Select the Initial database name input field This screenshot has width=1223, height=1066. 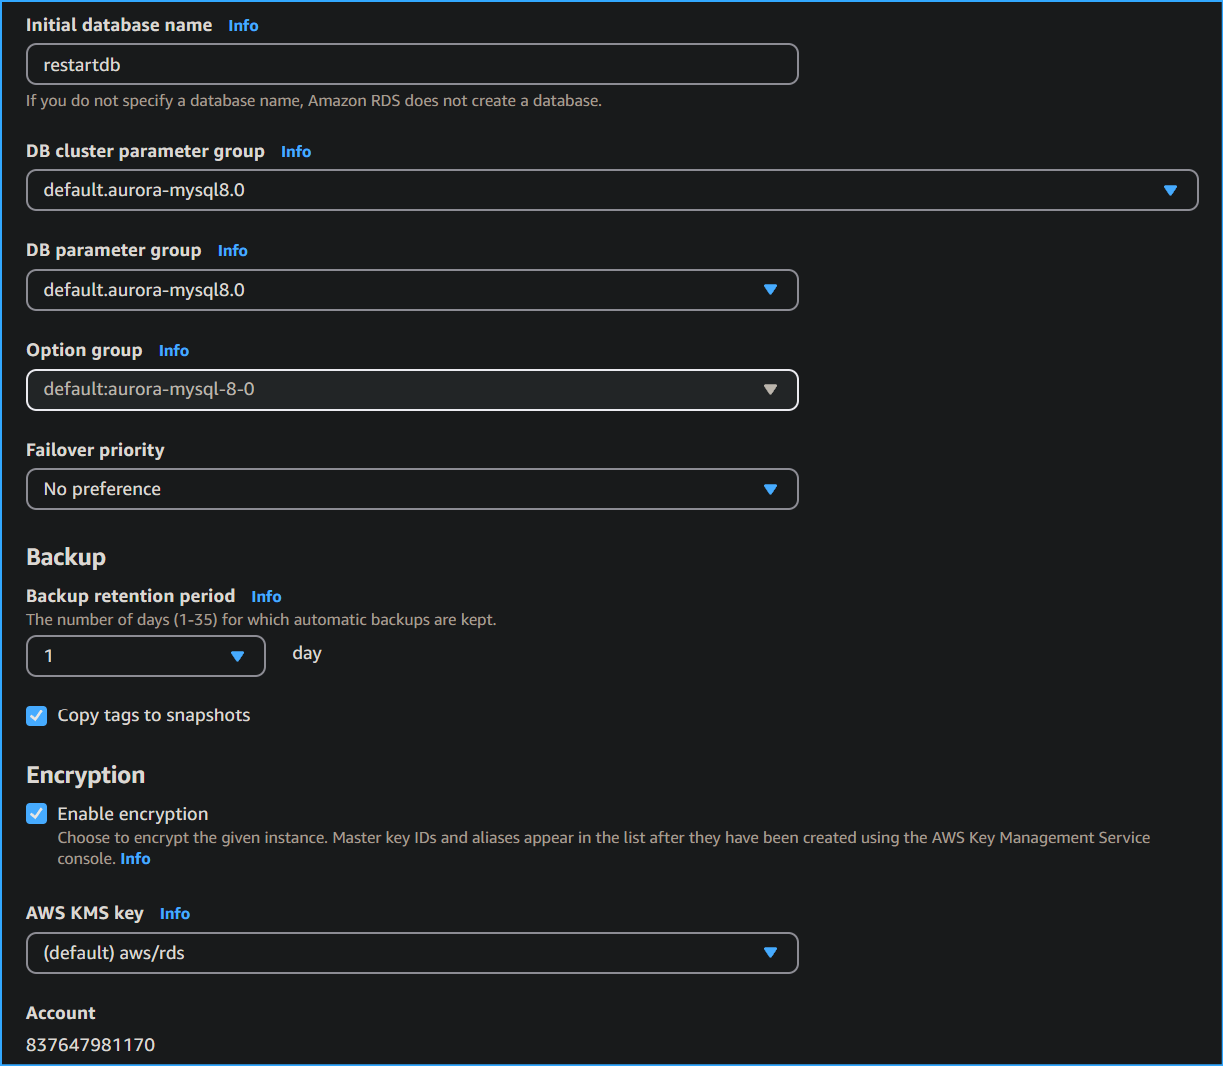(412, 63)
